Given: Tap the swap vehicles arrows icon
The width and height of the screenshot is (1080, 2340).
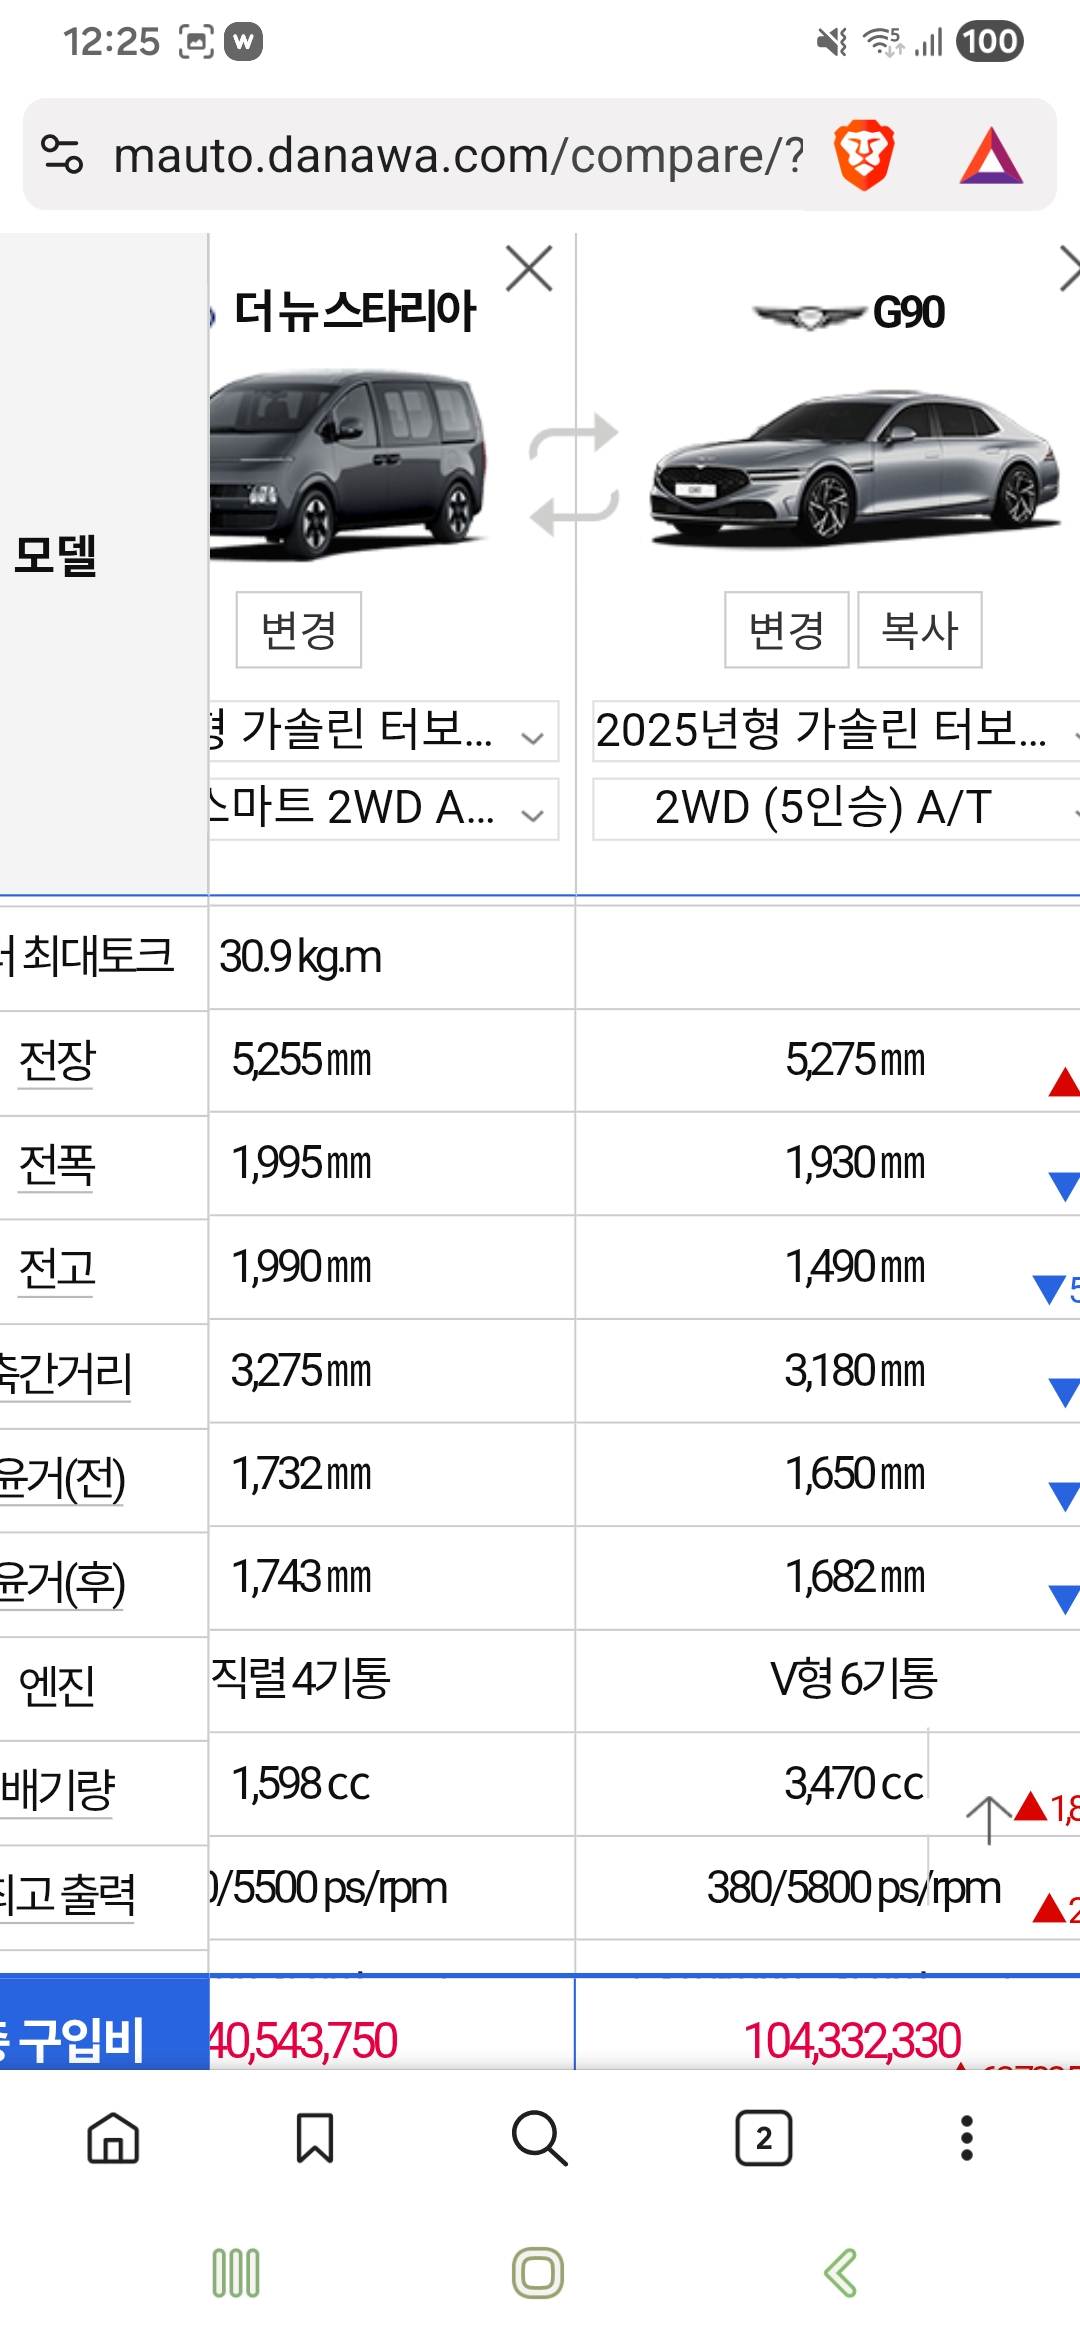Looking at the screenshot, I should pyautogui.click(x=573, y=474).
